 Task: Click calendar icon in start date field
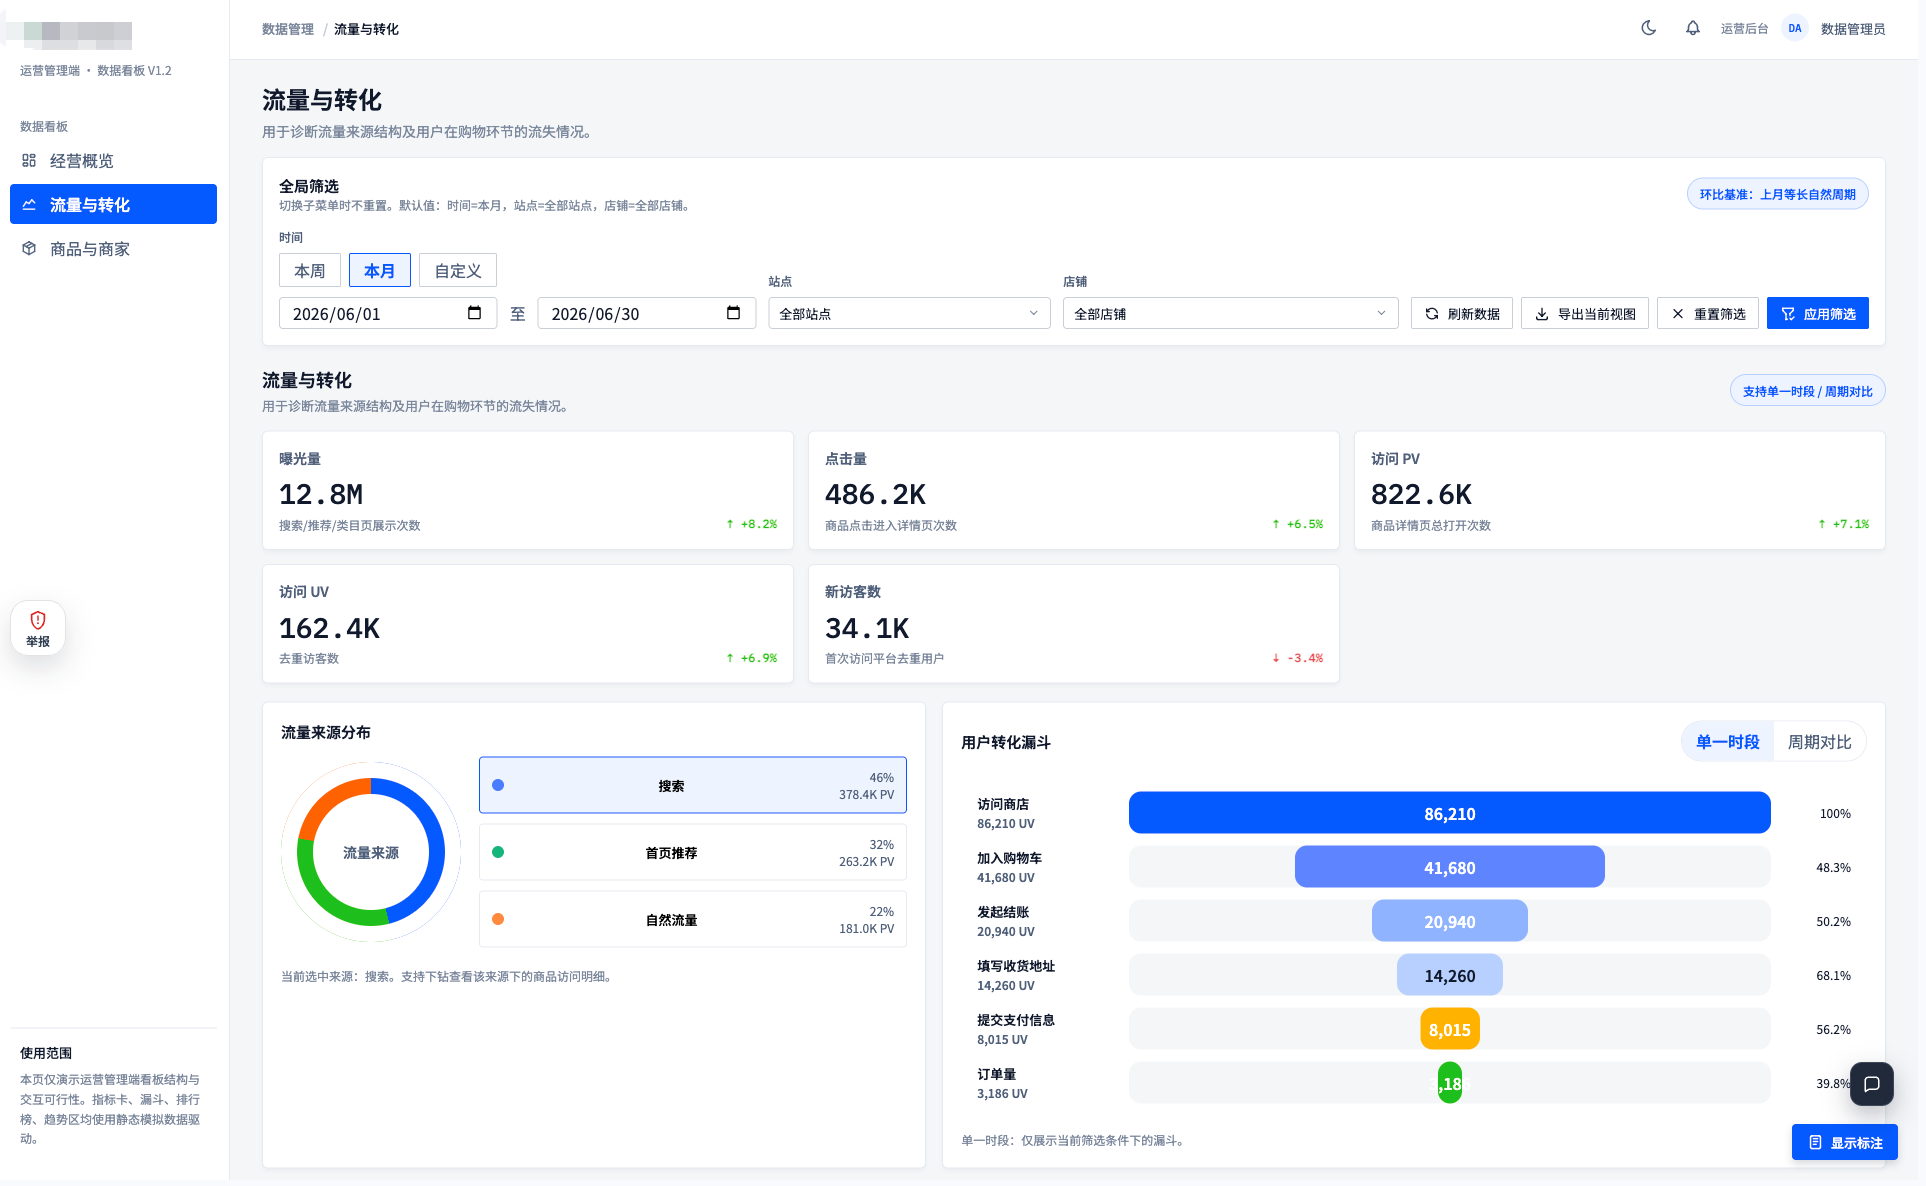475,313
